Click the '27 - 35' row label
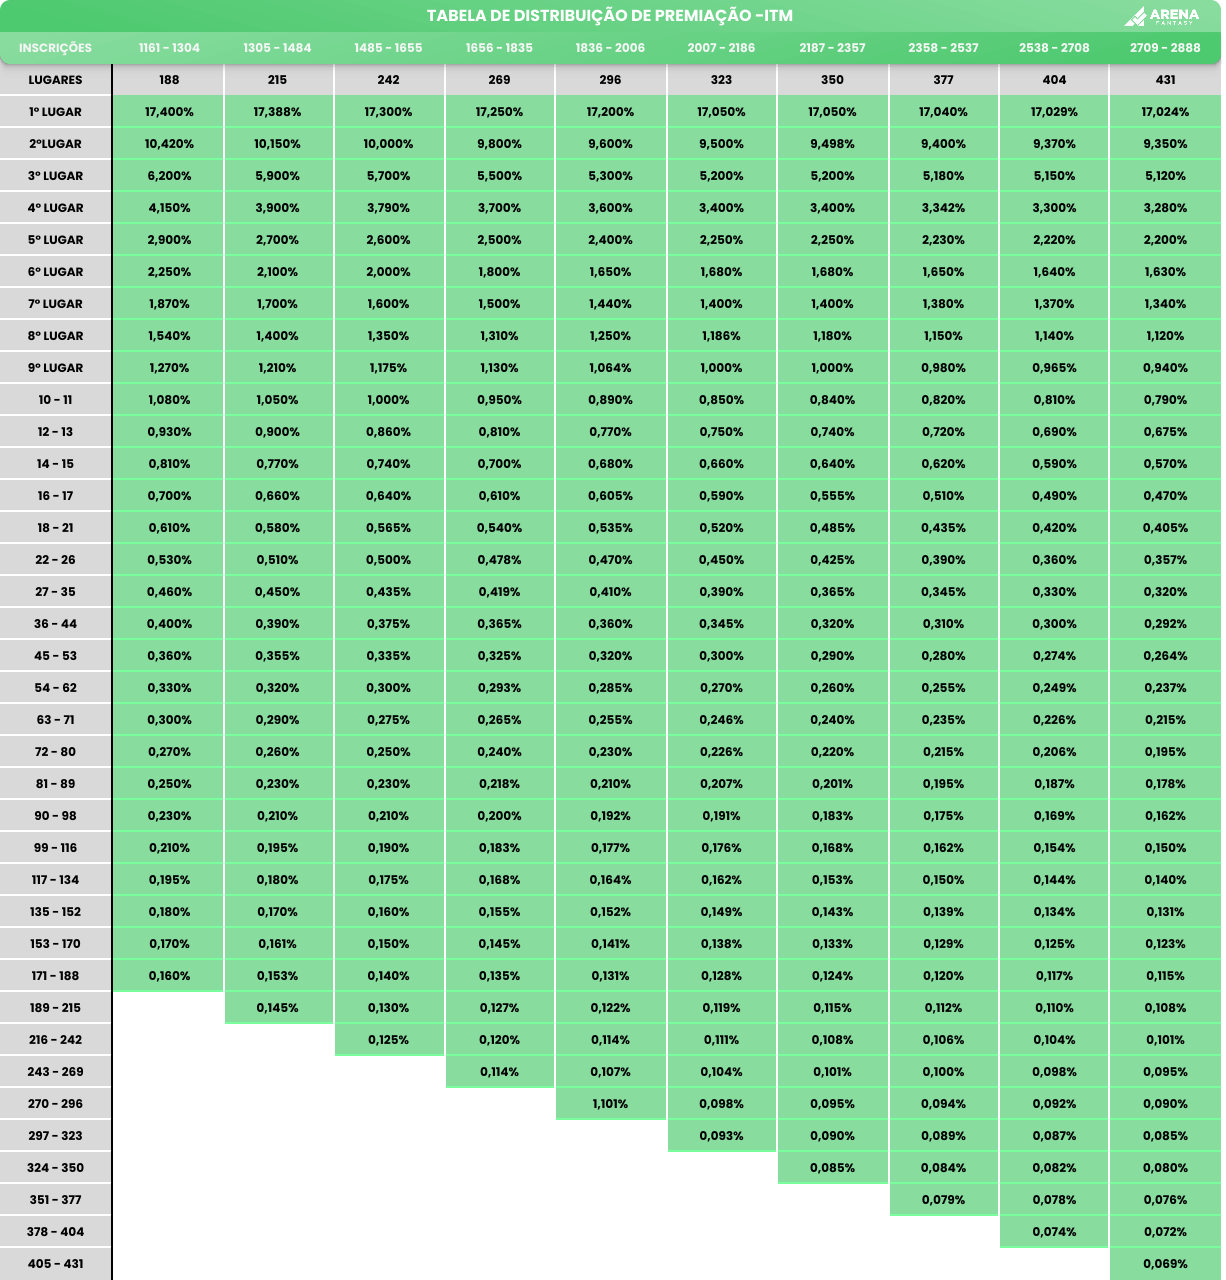Screen dimensions: 1226x1280 coord(55,592)
